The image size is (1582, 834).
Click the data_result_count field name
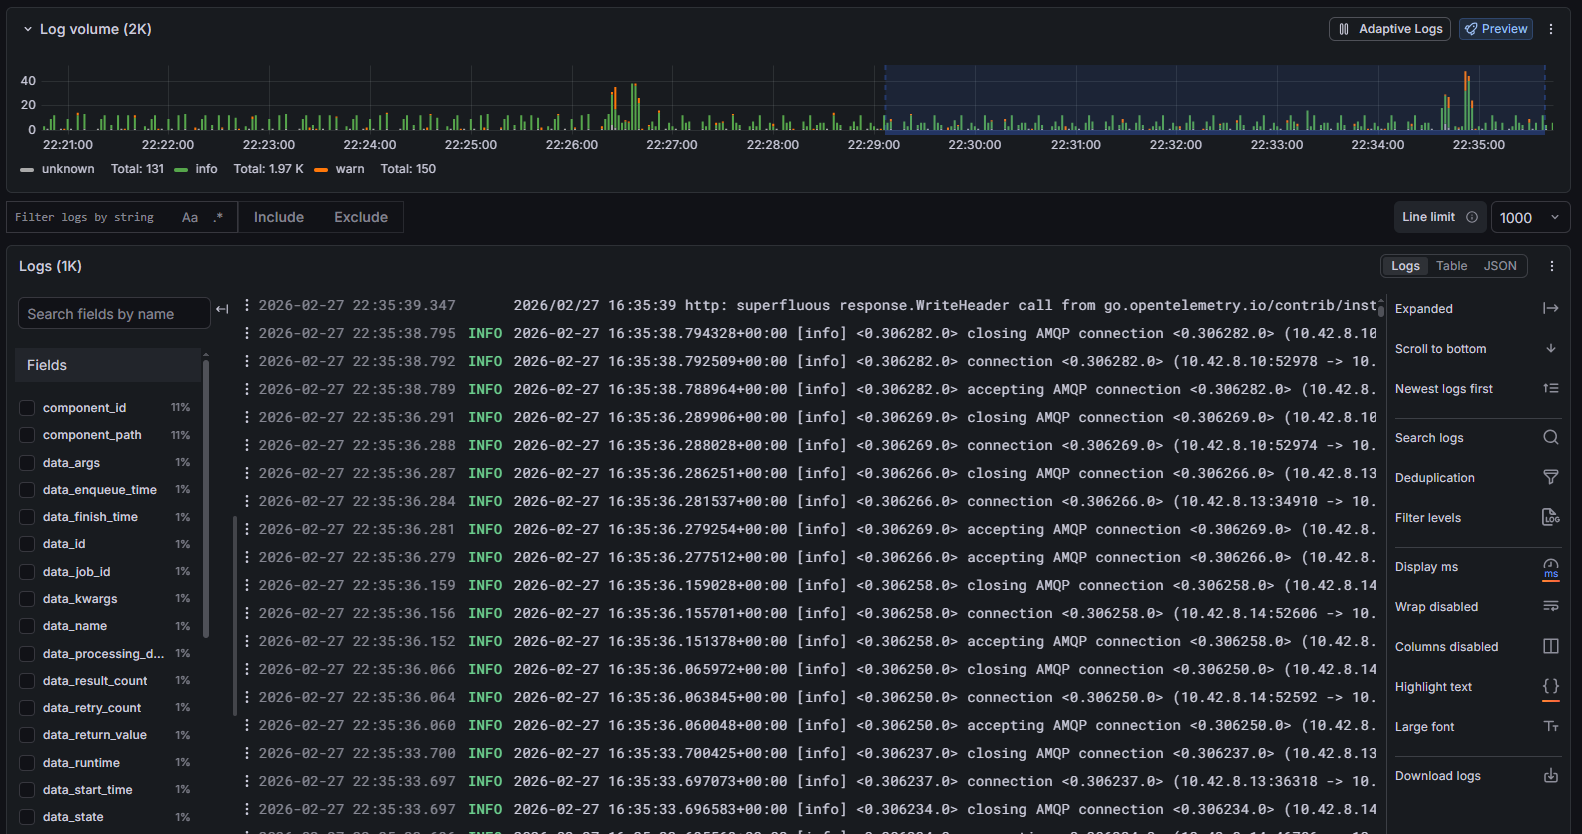(95, 681)
